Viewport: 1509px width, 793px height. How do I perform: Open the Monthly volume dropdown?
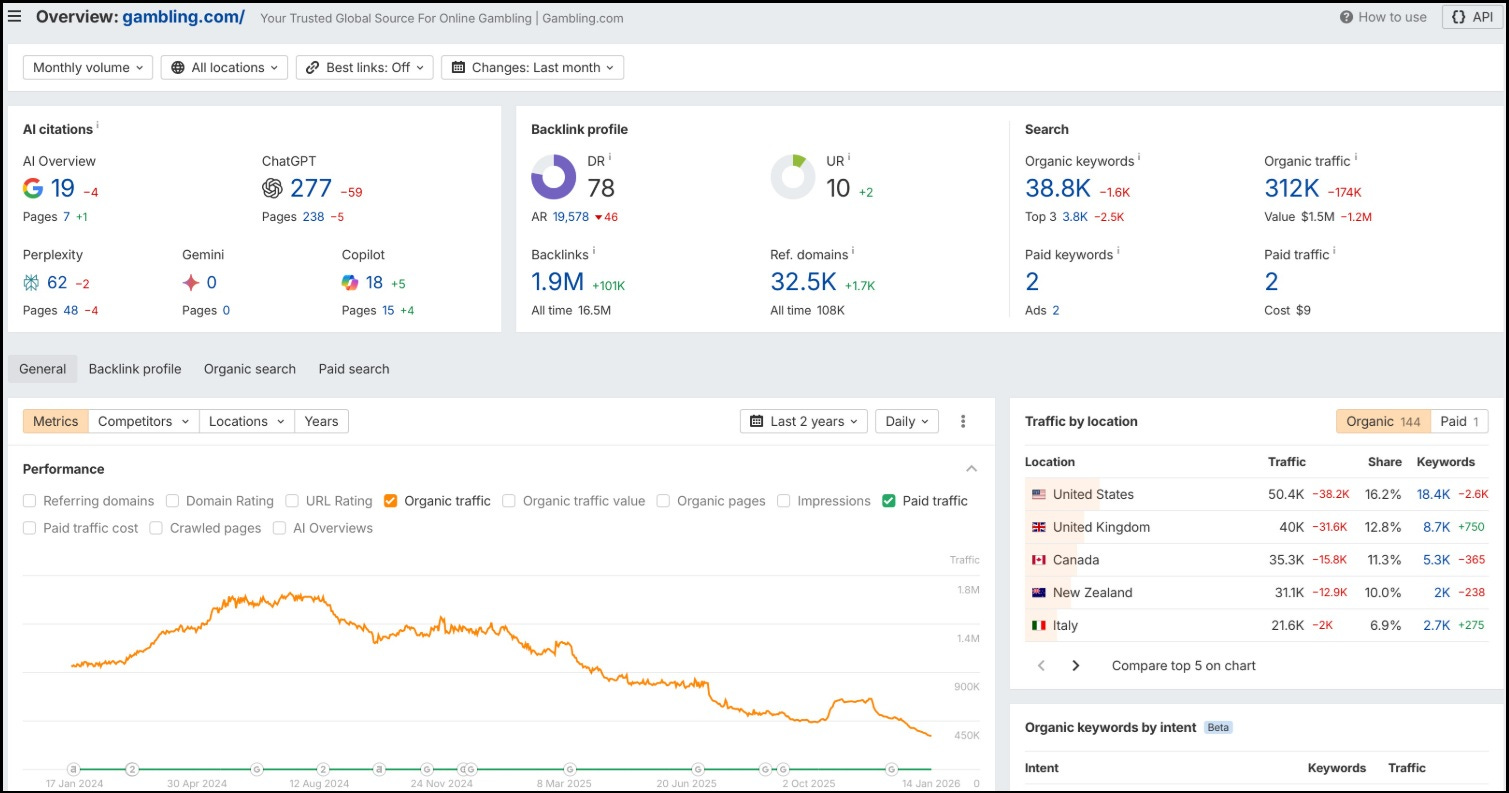click(88, 68)
